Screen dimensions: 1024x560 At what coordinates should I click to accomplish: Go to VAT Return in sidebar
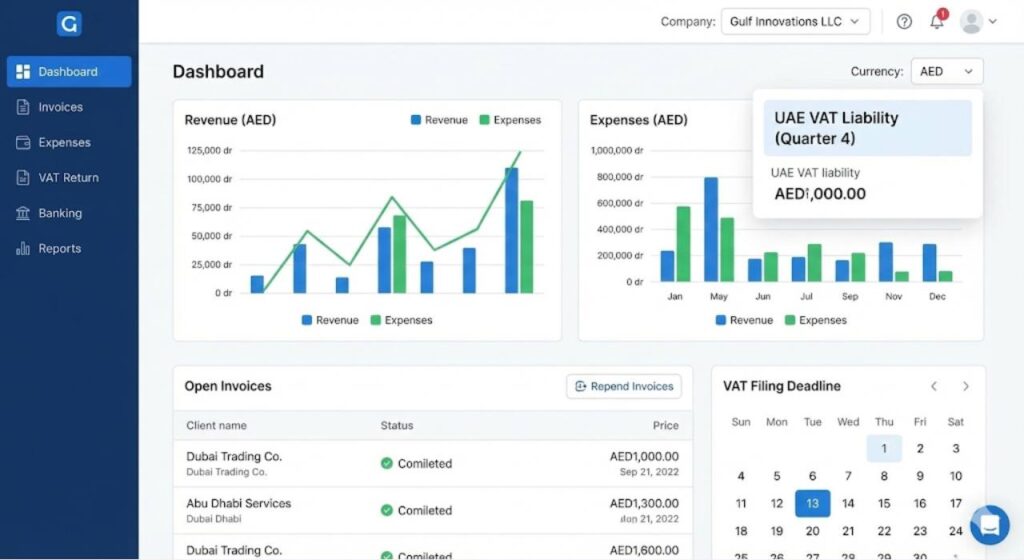coord(68,178)
